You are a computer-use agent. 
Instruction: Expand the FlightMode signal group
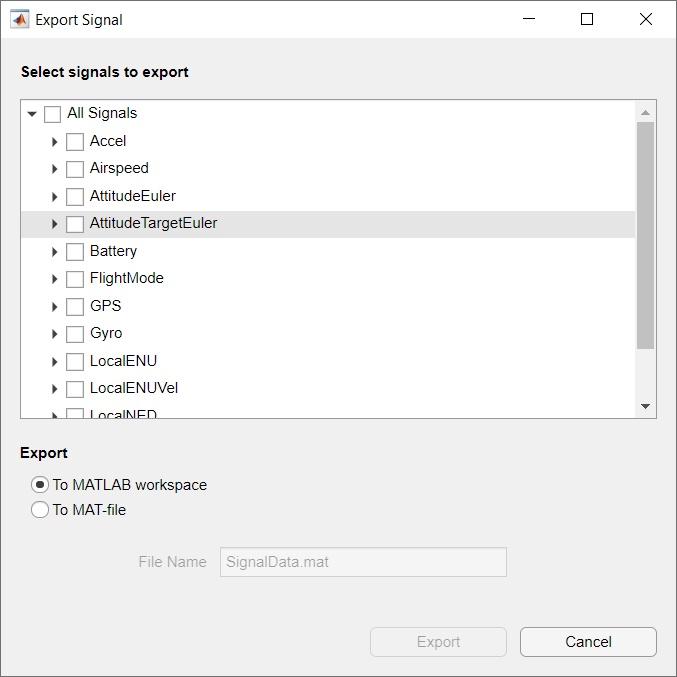pyautogui.click(x=55, y=279)
